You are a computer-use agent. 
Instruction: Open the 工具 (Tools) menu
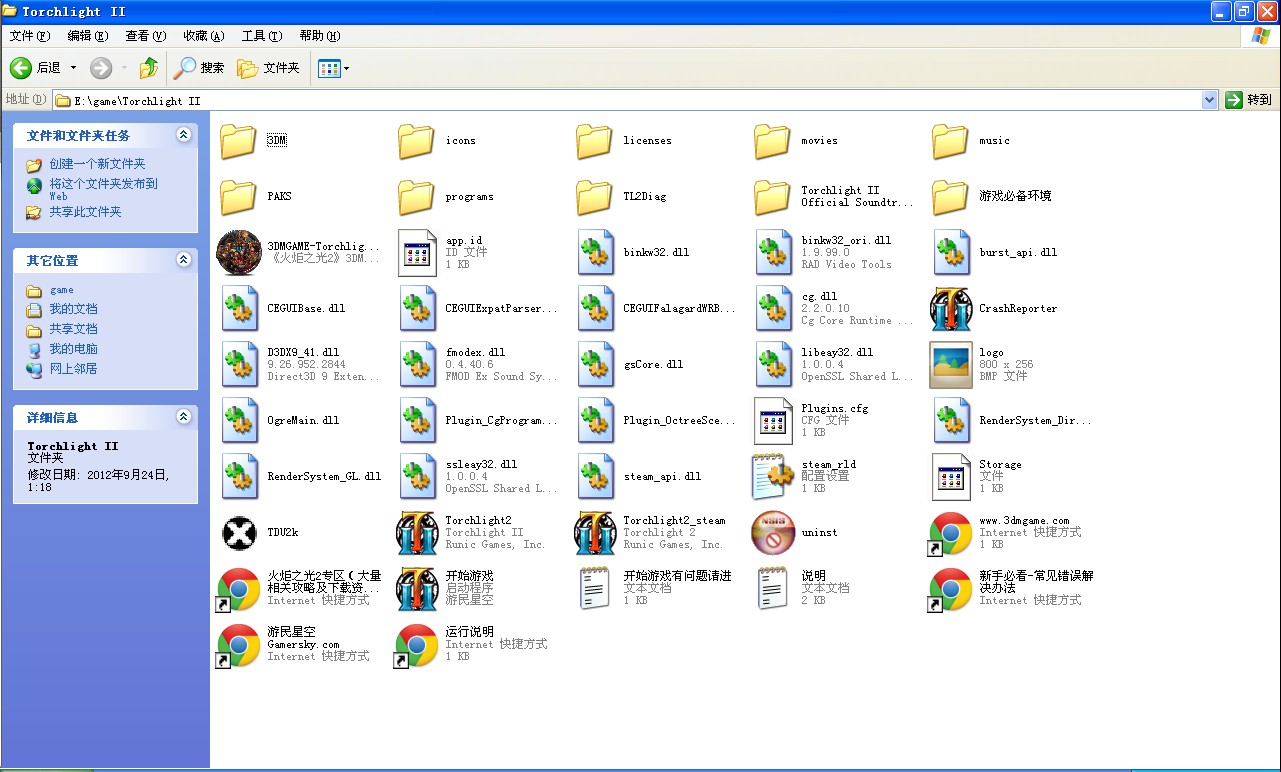coord(261,36)
